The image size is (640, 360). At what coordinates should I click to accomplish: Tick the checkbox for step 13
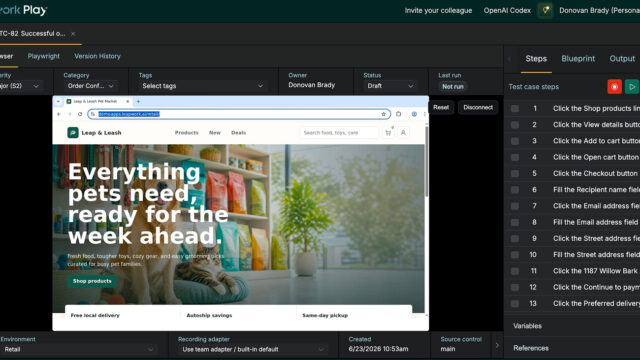515,304
